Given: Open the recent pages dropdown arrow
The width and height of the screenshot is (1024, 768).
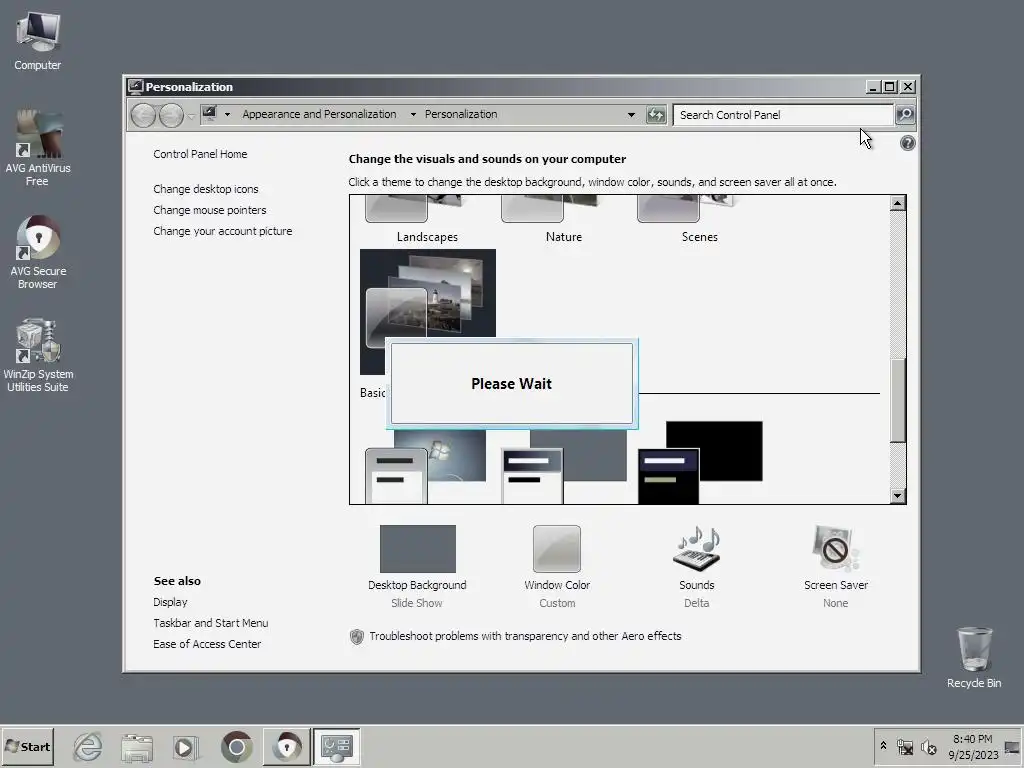Looking at the screenshot, I should click(x=191, y=116).
